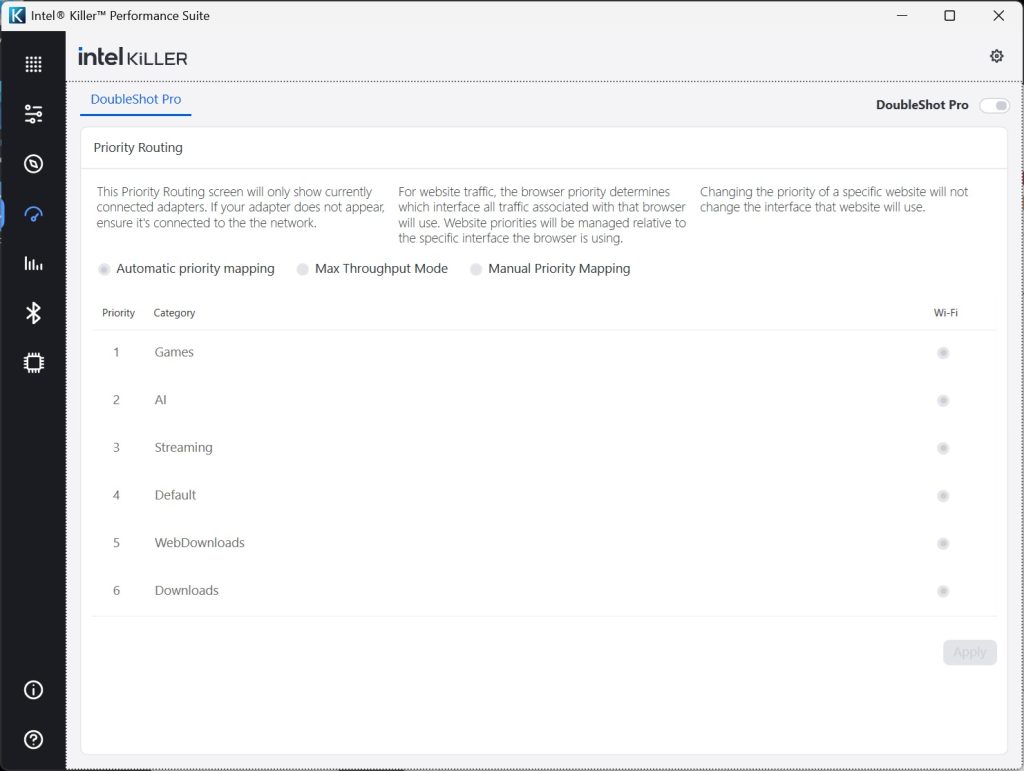1024x771 pixels.
Task: Open the dashboard grid icon in sidebar
Action: (x=33, y=64)
